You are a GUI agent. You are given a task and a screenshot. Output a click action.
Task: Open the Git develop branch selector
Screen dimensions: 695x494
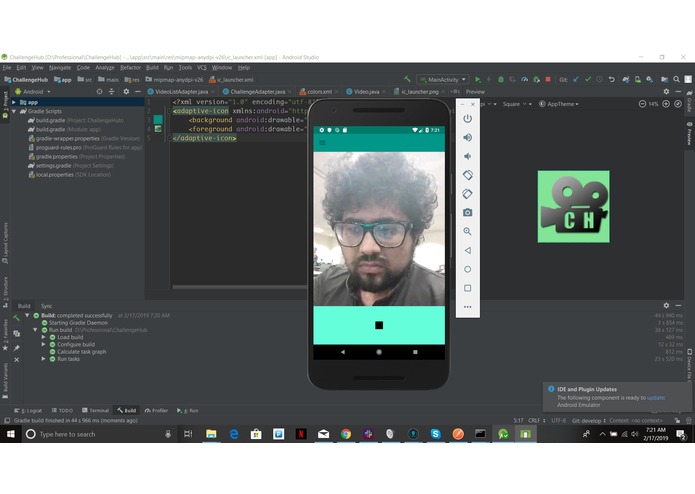(x=589, y=420)
